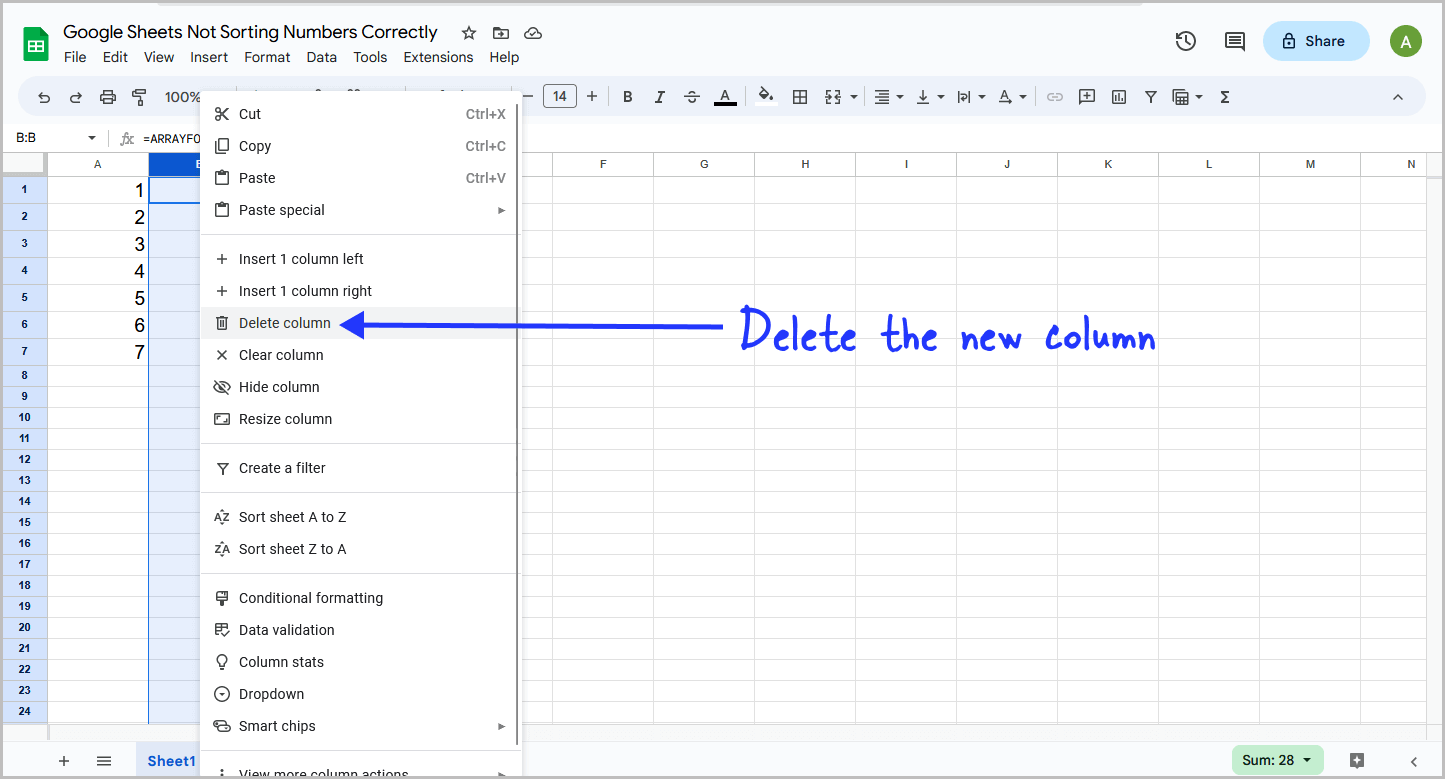Click the merge cells icon
Image resolution: width=1445 pixels, height=779 pixels.
(x=832, y=97)
